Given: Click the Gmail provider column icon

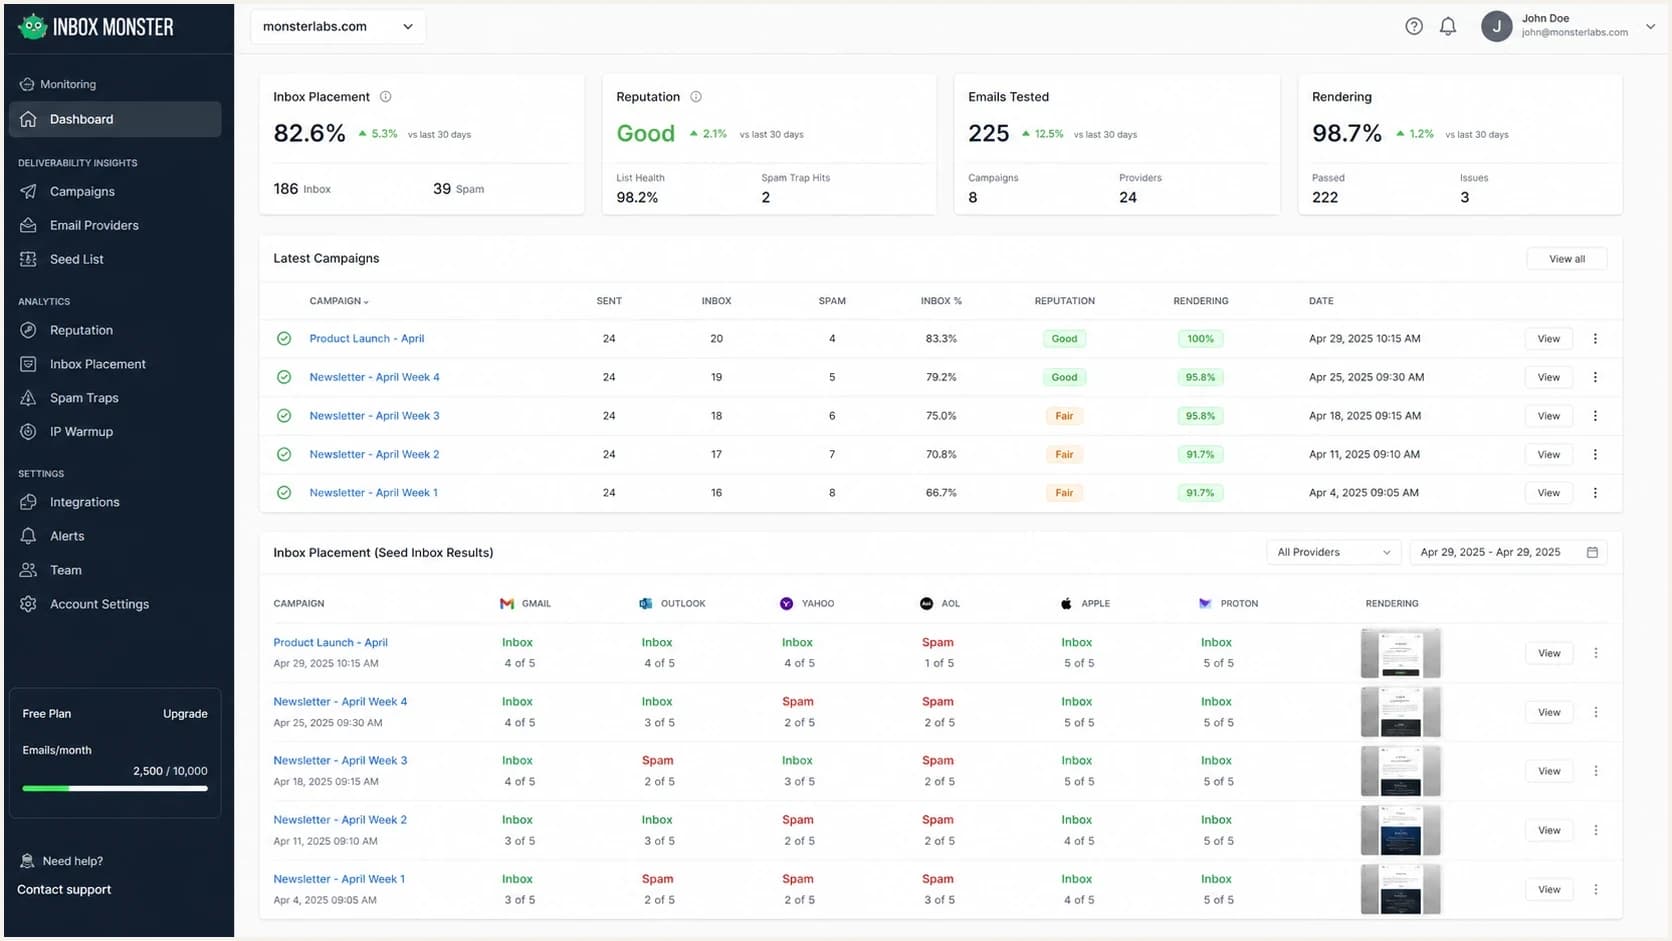Looking at the screenshot, I should click(507, 604).
